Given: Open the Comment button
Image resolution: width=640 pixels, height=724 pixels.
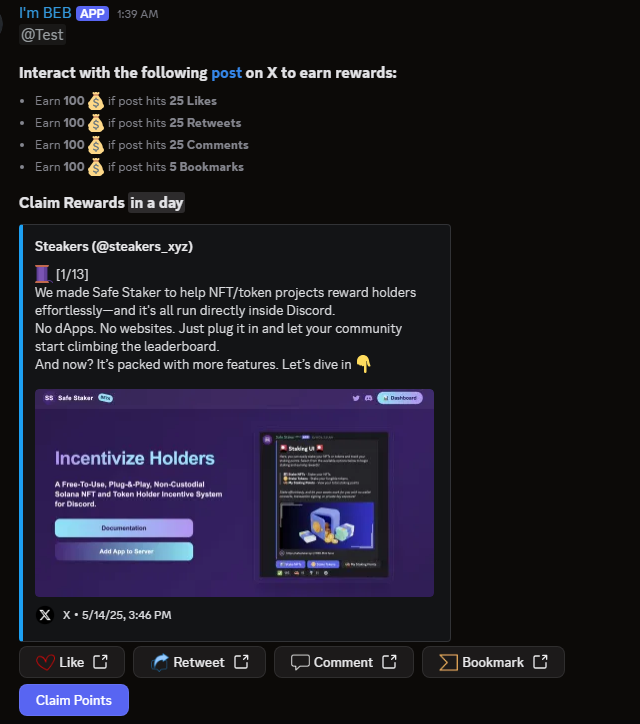Looking at the screenshot, I should pyautogui.click(x=344, y=662).
